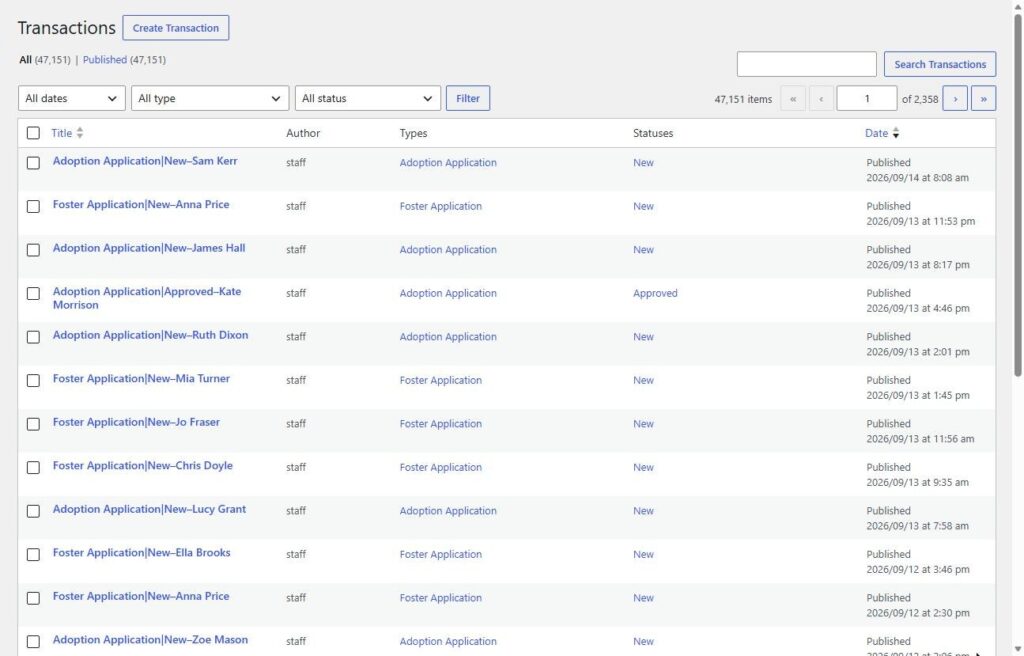Click date 2026/09/13 at 4:46 pm
1024x656 pixels.
tap(918, 308)
